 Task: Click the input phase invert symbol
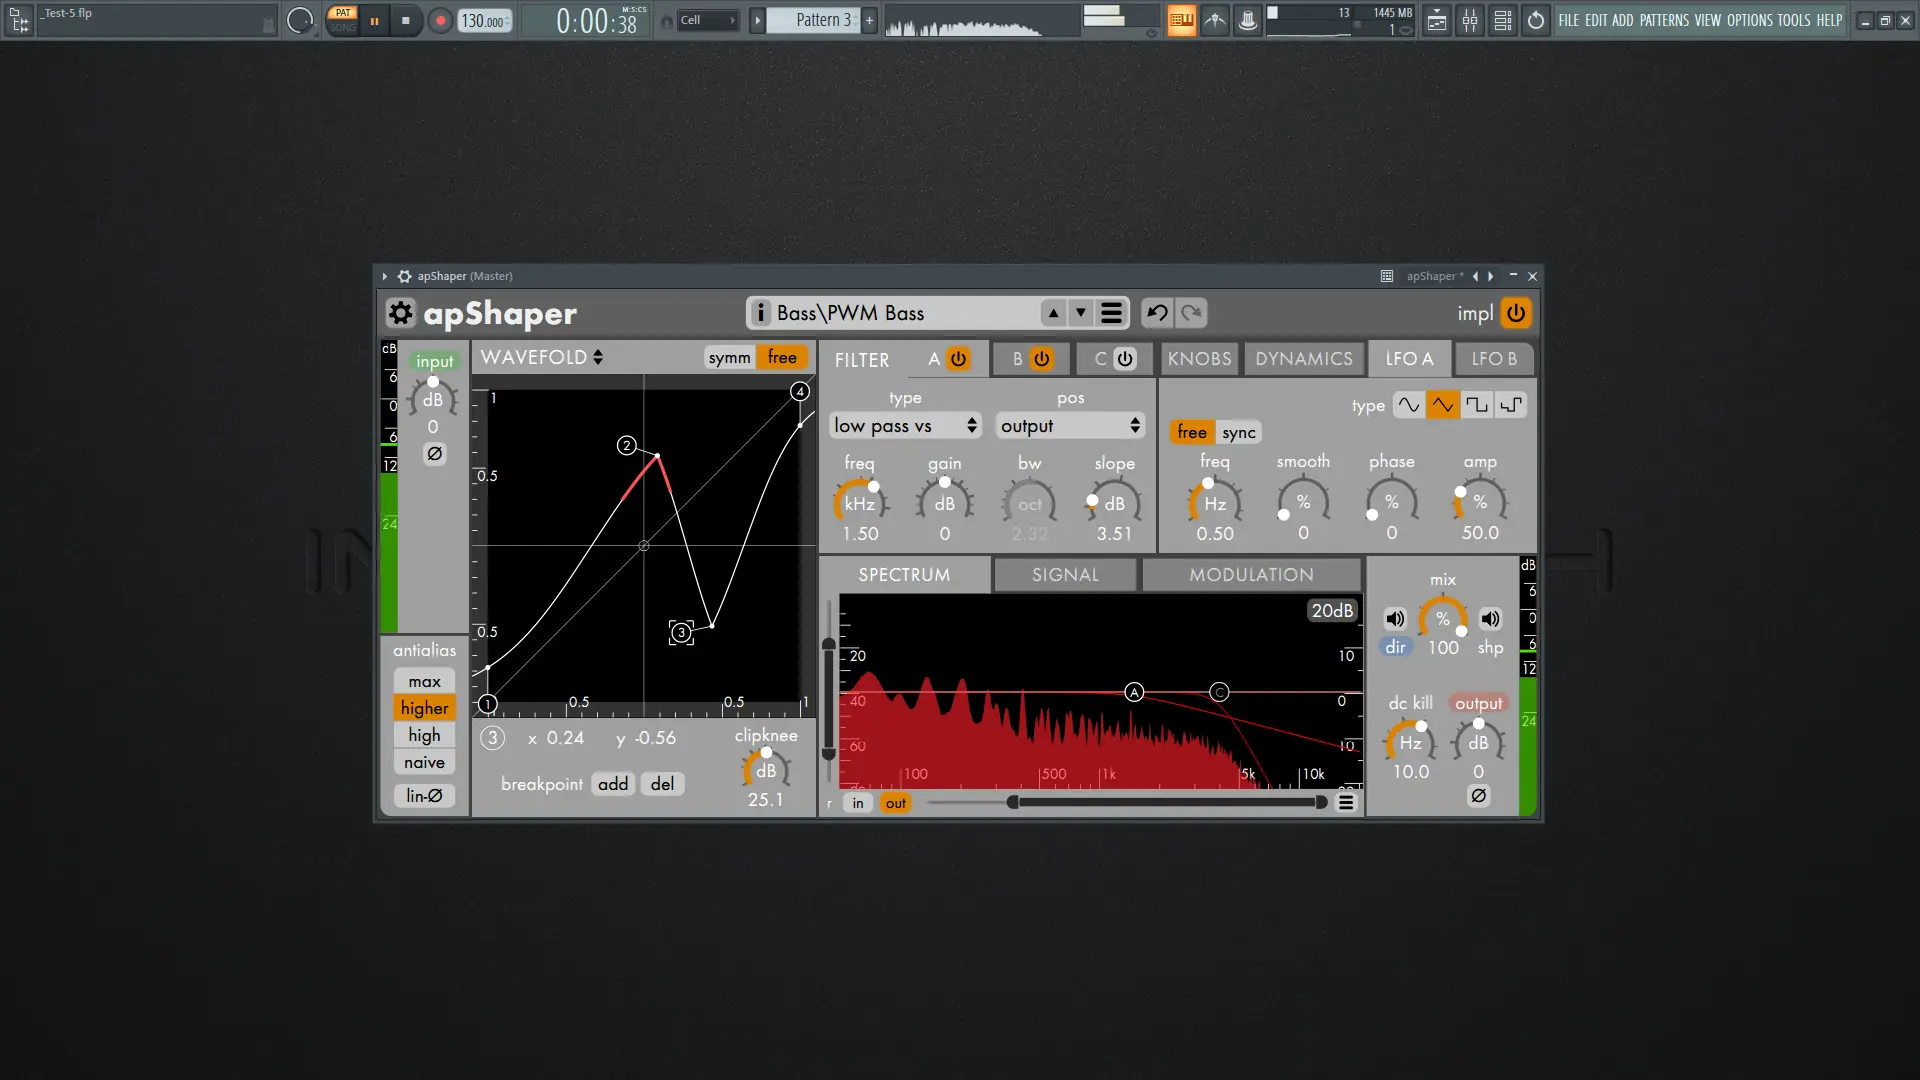pyautogui.click(x=434, y=454)
